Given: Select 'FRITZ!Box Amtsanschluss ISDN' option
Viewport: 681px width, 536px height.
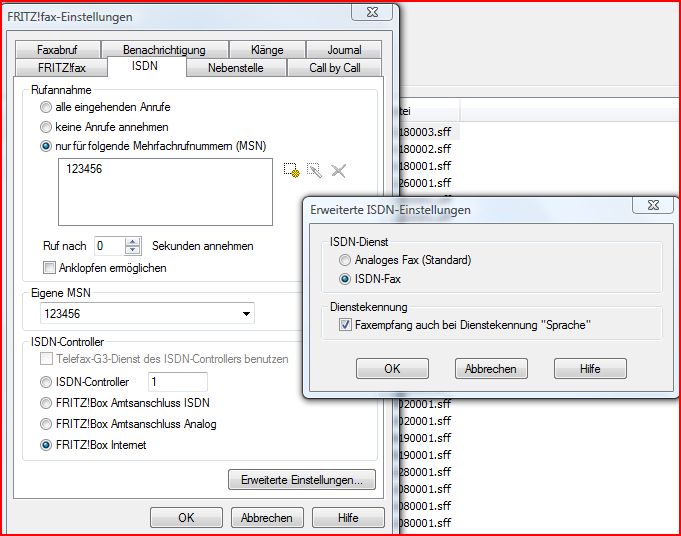Looking at the screenshot, I should tap(46, 403).
